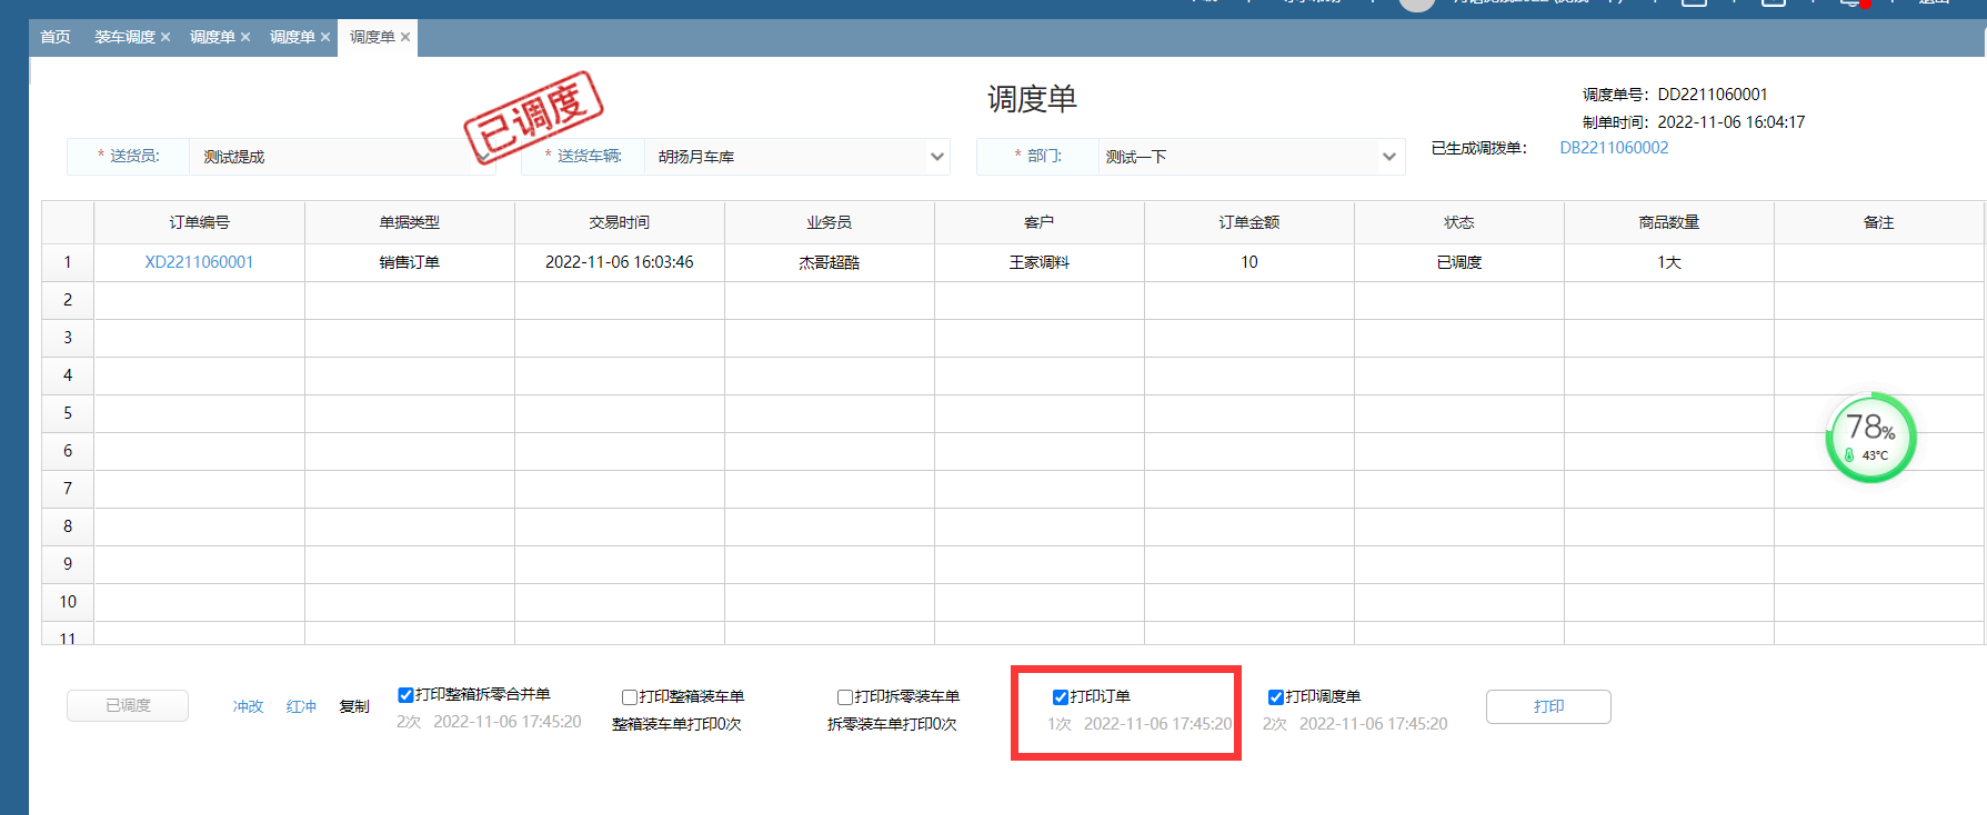The image size is (1987, 815).
Task: Click the 商品数量 column header
Action: pyautogui.click(x=1669, y=222)
